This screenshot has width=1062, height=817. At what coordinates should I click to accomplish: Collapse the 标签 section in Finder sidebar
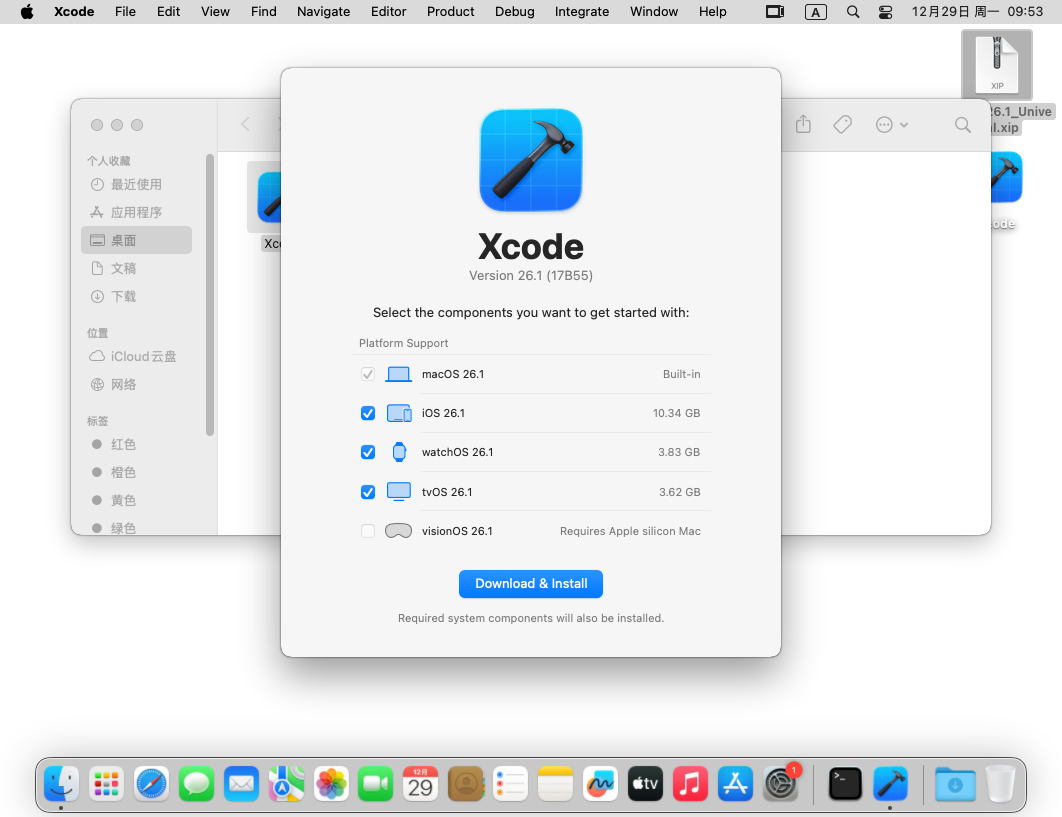[x=96, y=420]
